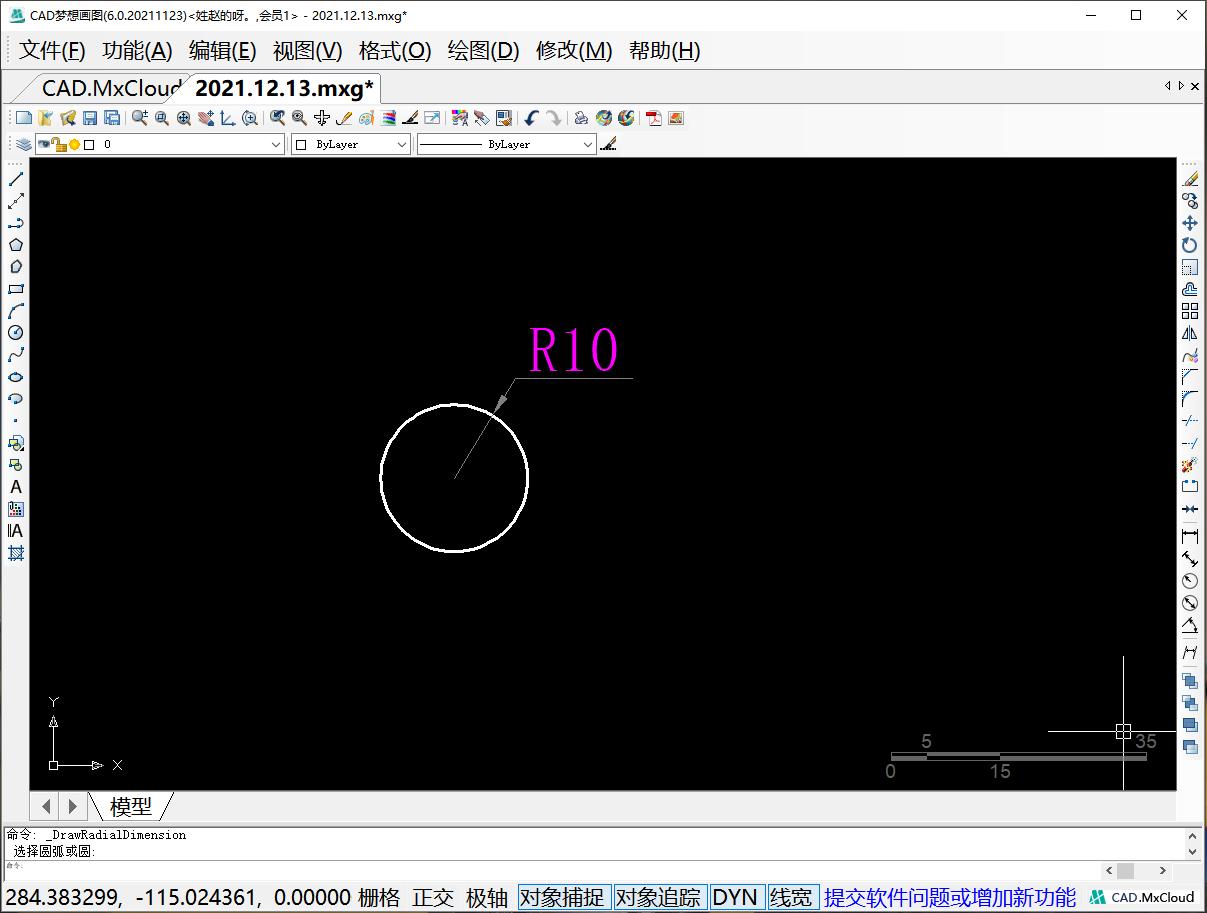
Task: Open the PDF export icon
Action: (654, 118)
